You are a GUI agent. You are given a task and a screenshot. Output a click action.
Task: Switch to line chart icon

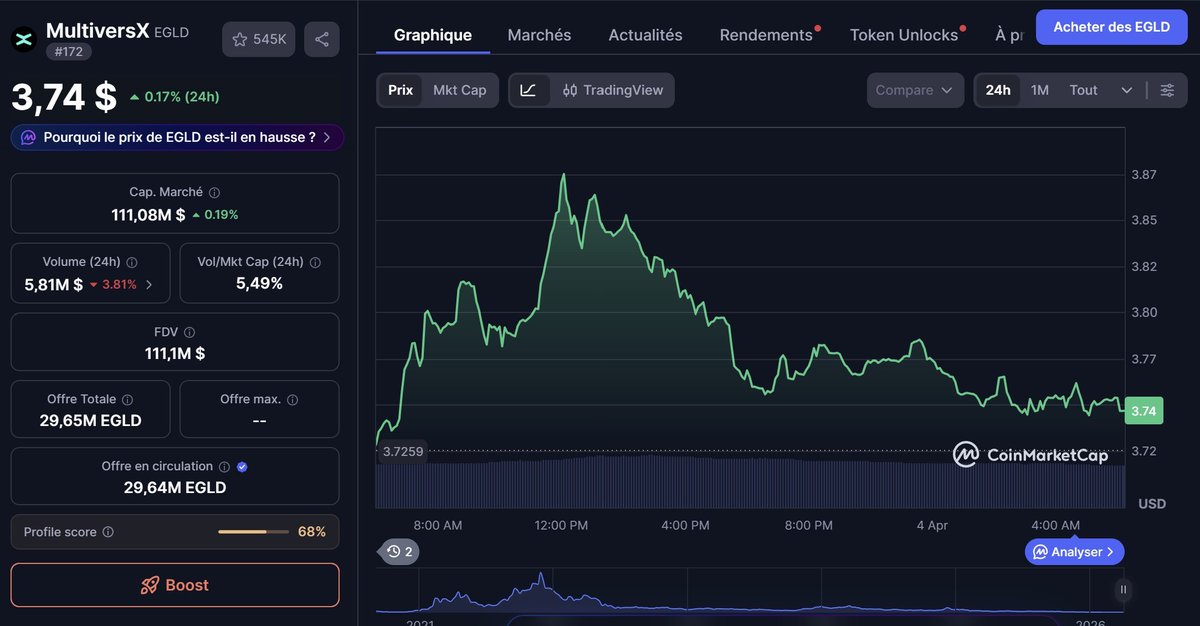(x=528, y=90)
